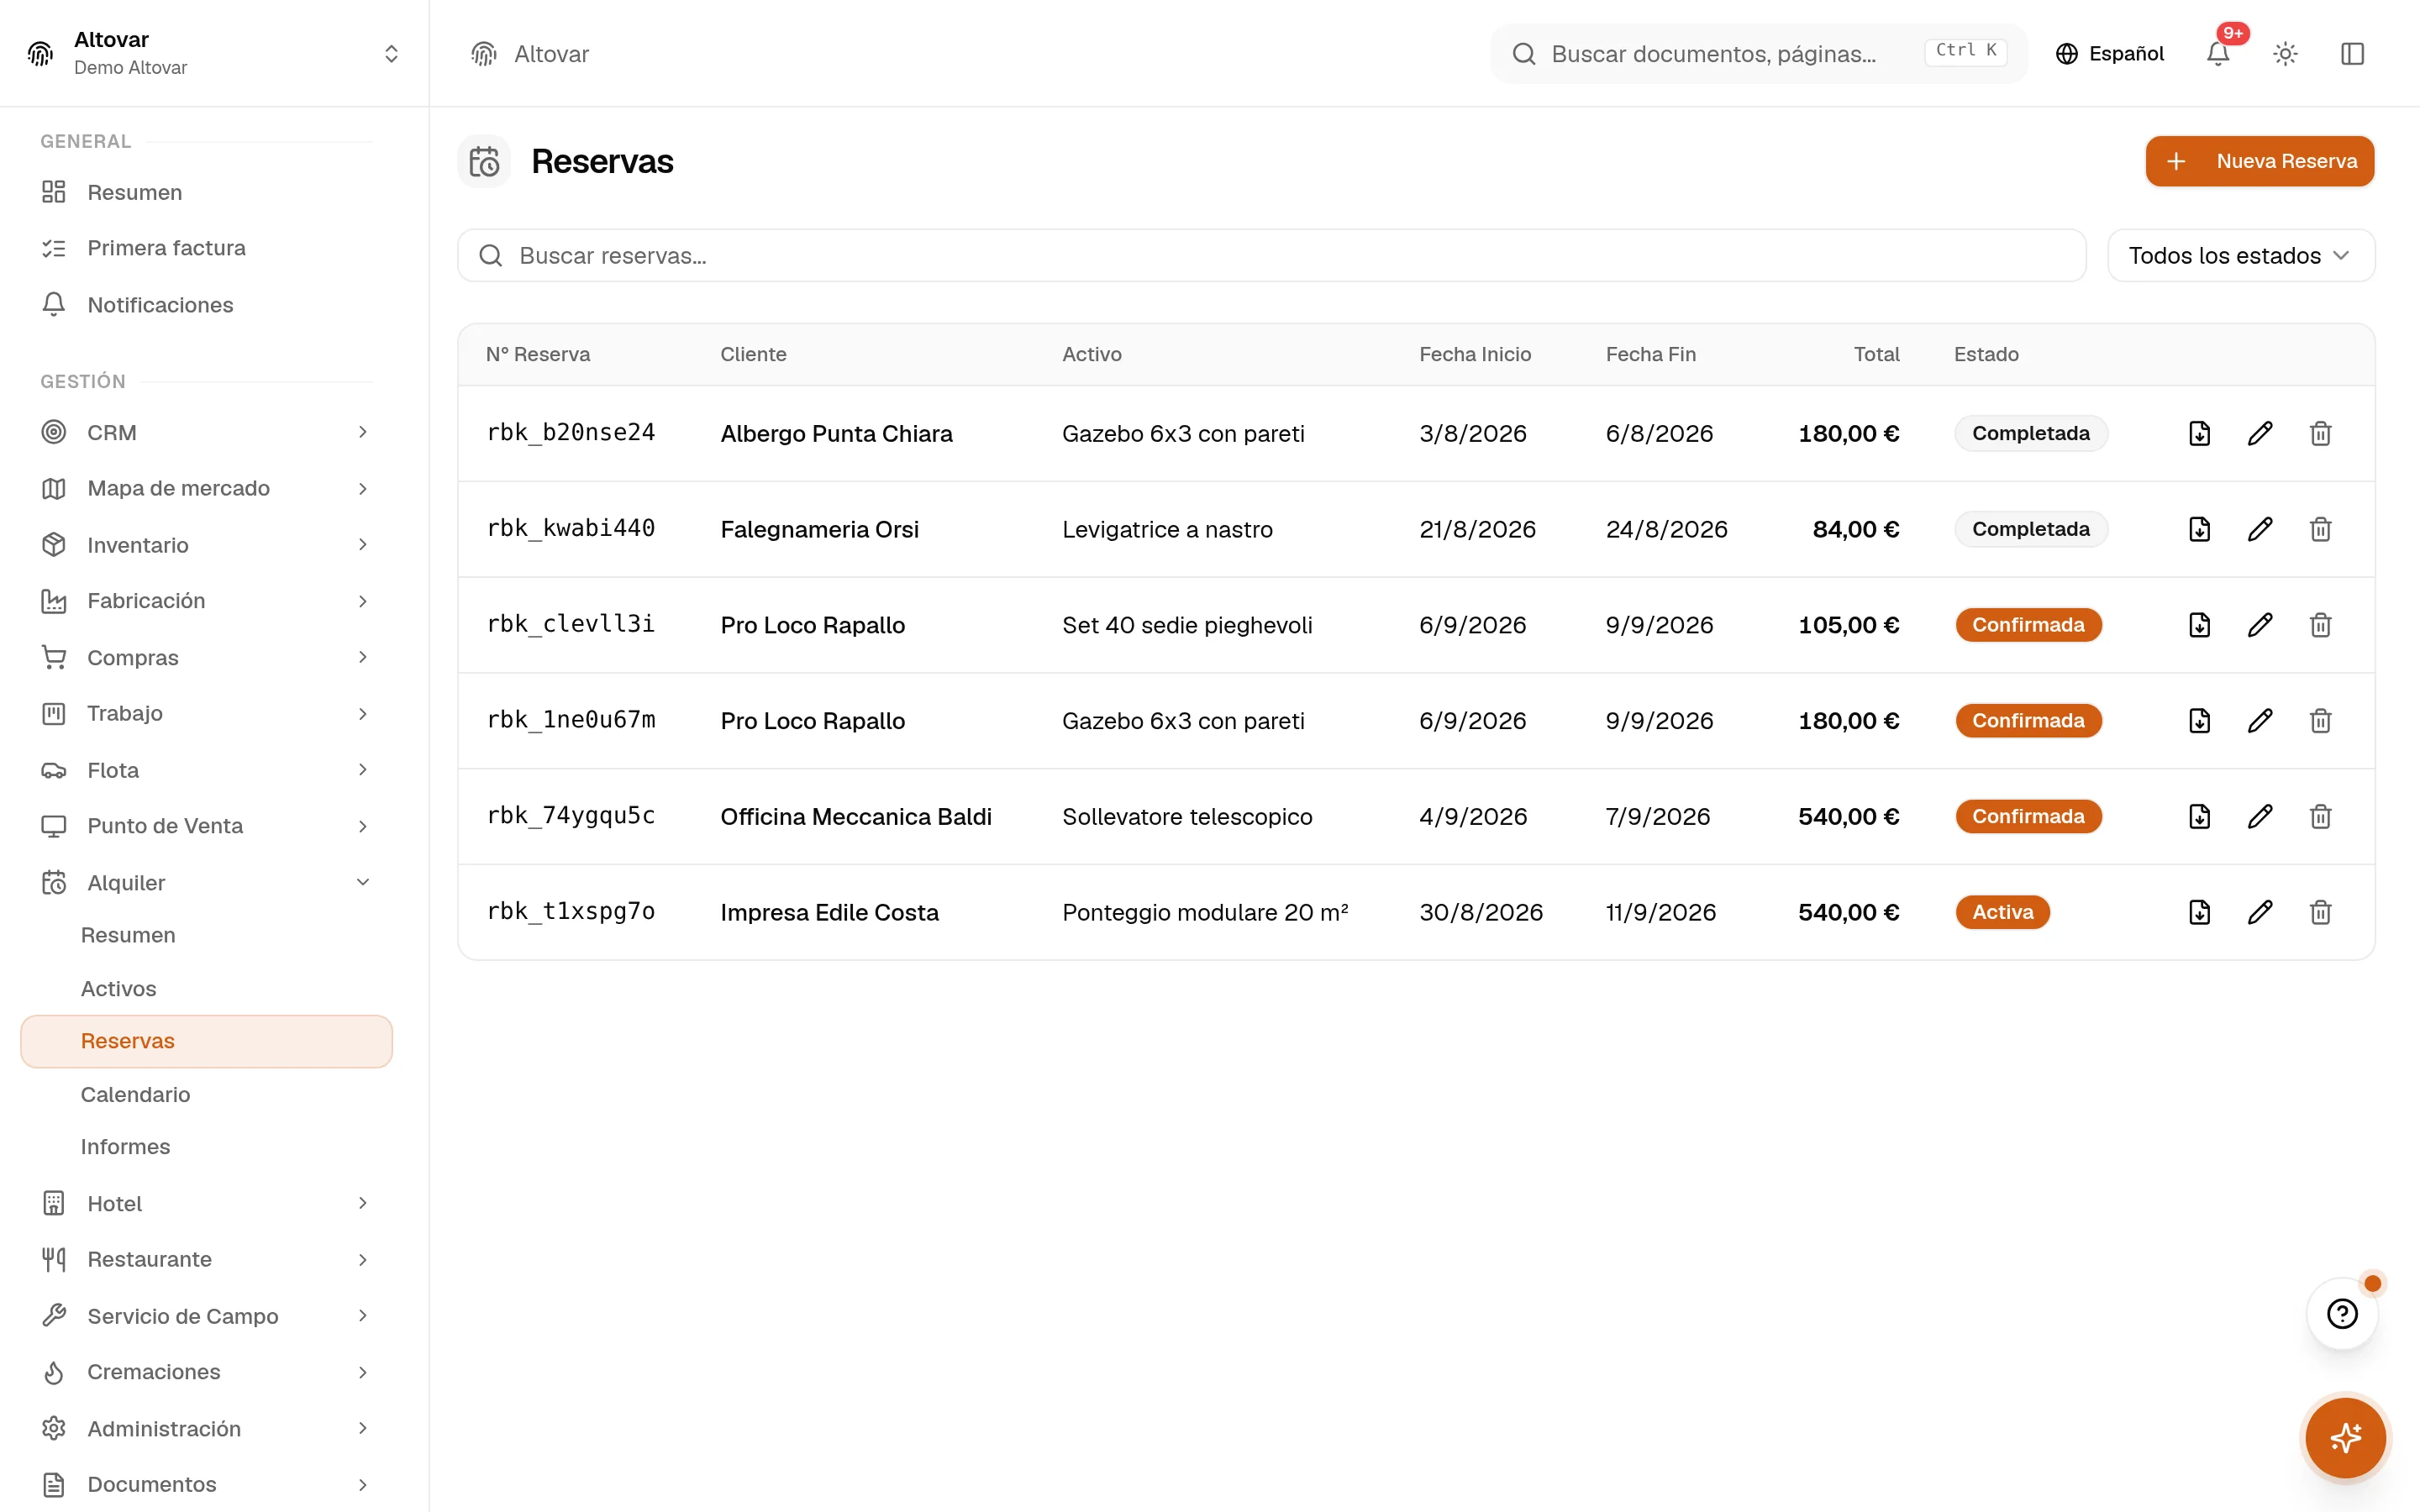The width and height of the screenshot is (2420, 1512).
Task: Download document for Falegnameria Orsi reservation
Action: 2199,529
